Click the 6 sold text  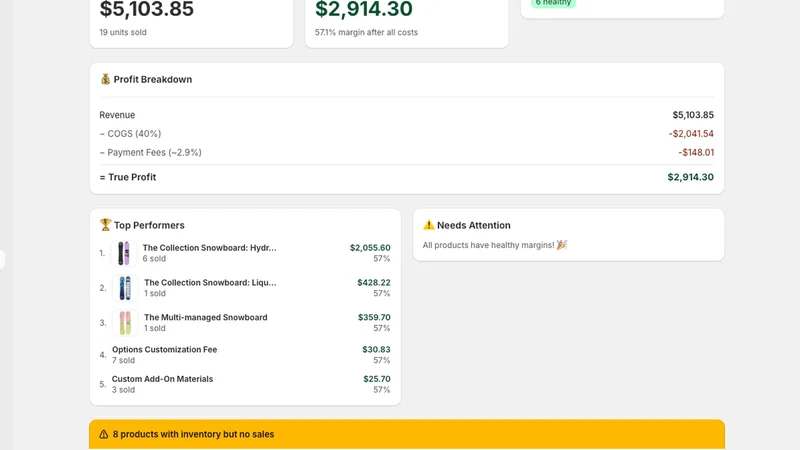[154, 259]
